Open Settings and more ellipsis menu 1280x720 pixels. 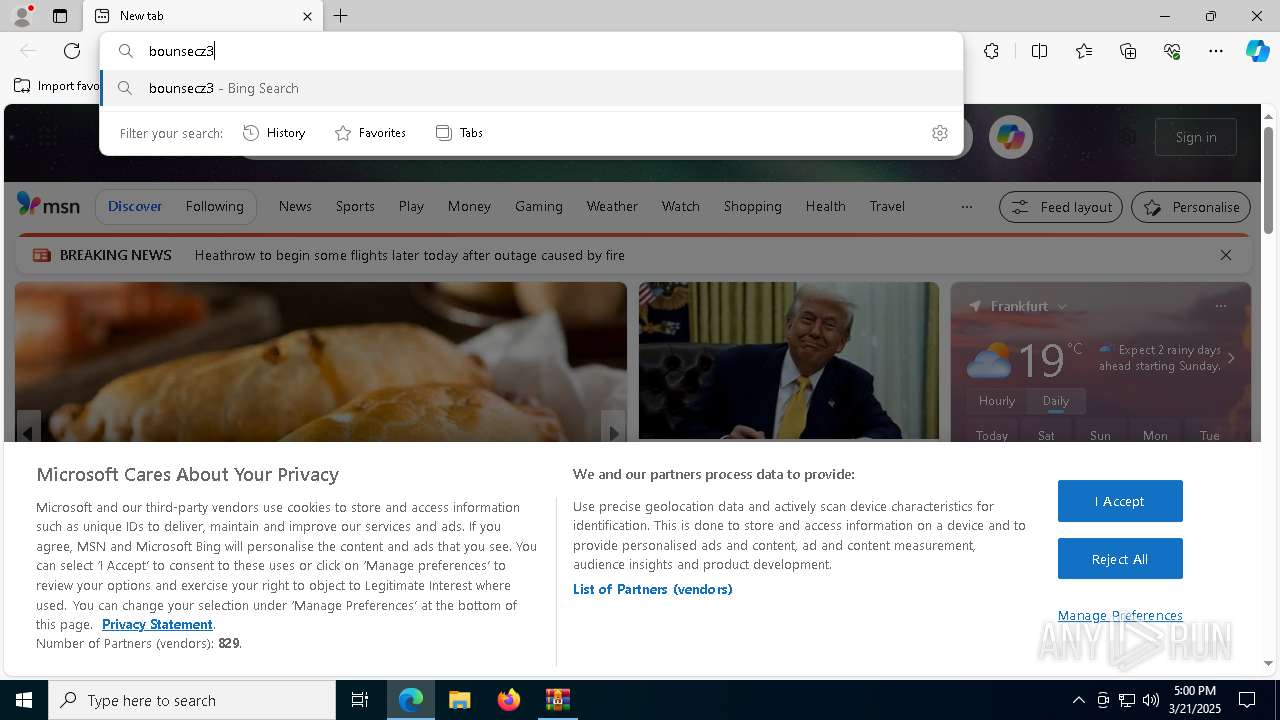pyautogui.click(x=1216, y=51)
